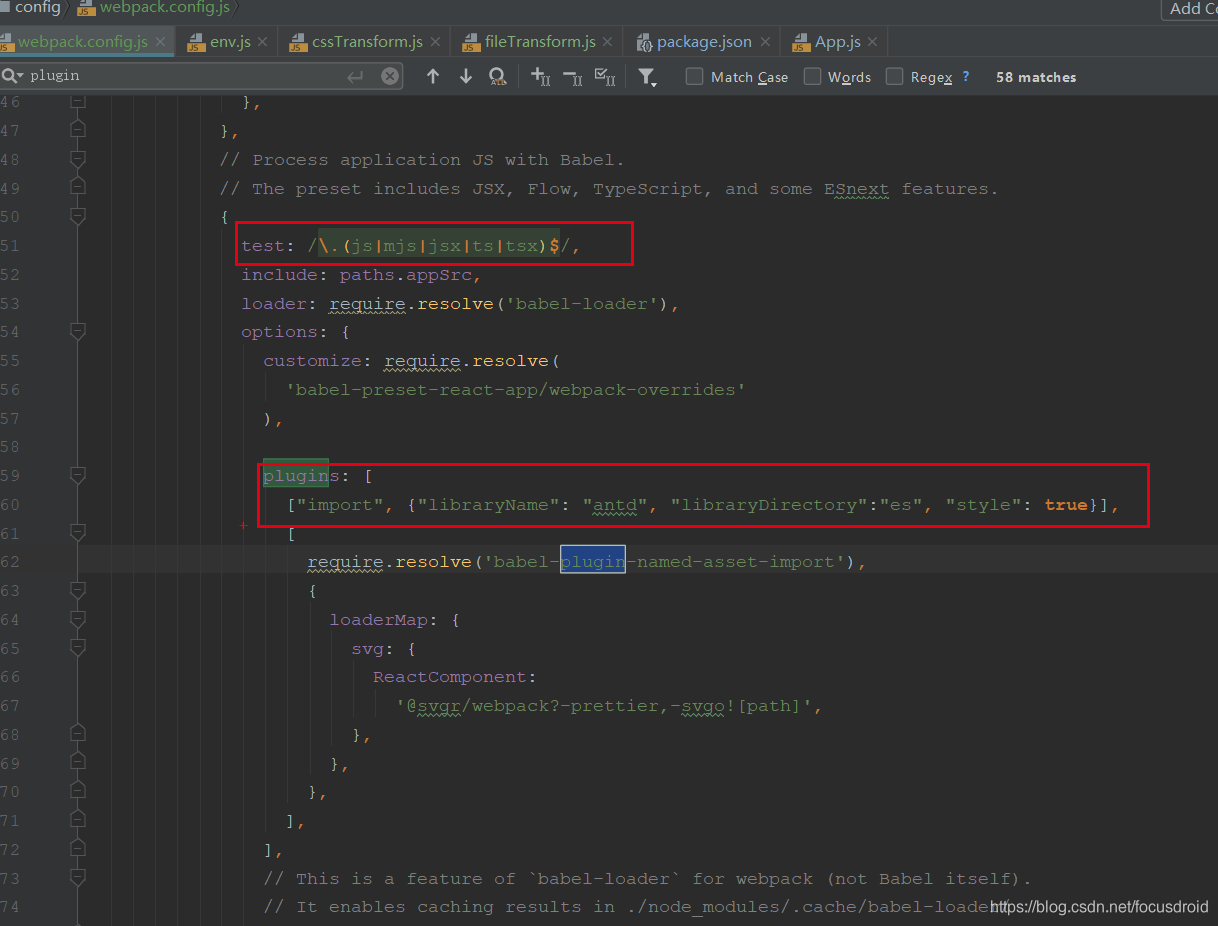Click line number 51 in gutter
Screen dimensions: 1218x926
point(10,246)
